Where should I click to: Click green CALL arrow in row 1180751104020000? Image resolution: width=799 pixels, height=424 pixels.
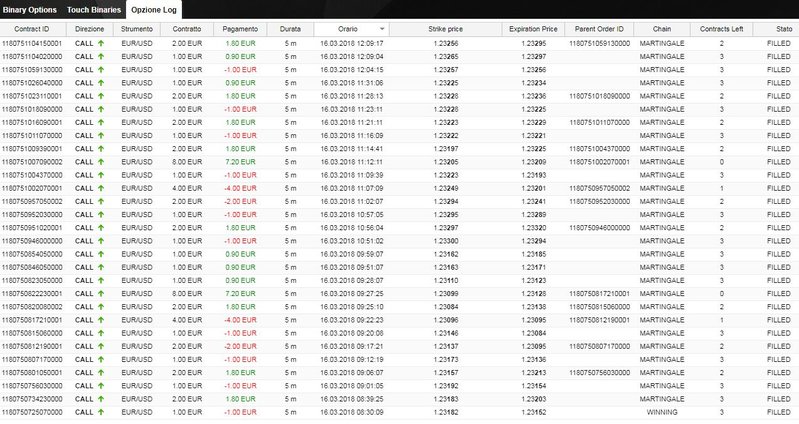click(x=101, y=57)
